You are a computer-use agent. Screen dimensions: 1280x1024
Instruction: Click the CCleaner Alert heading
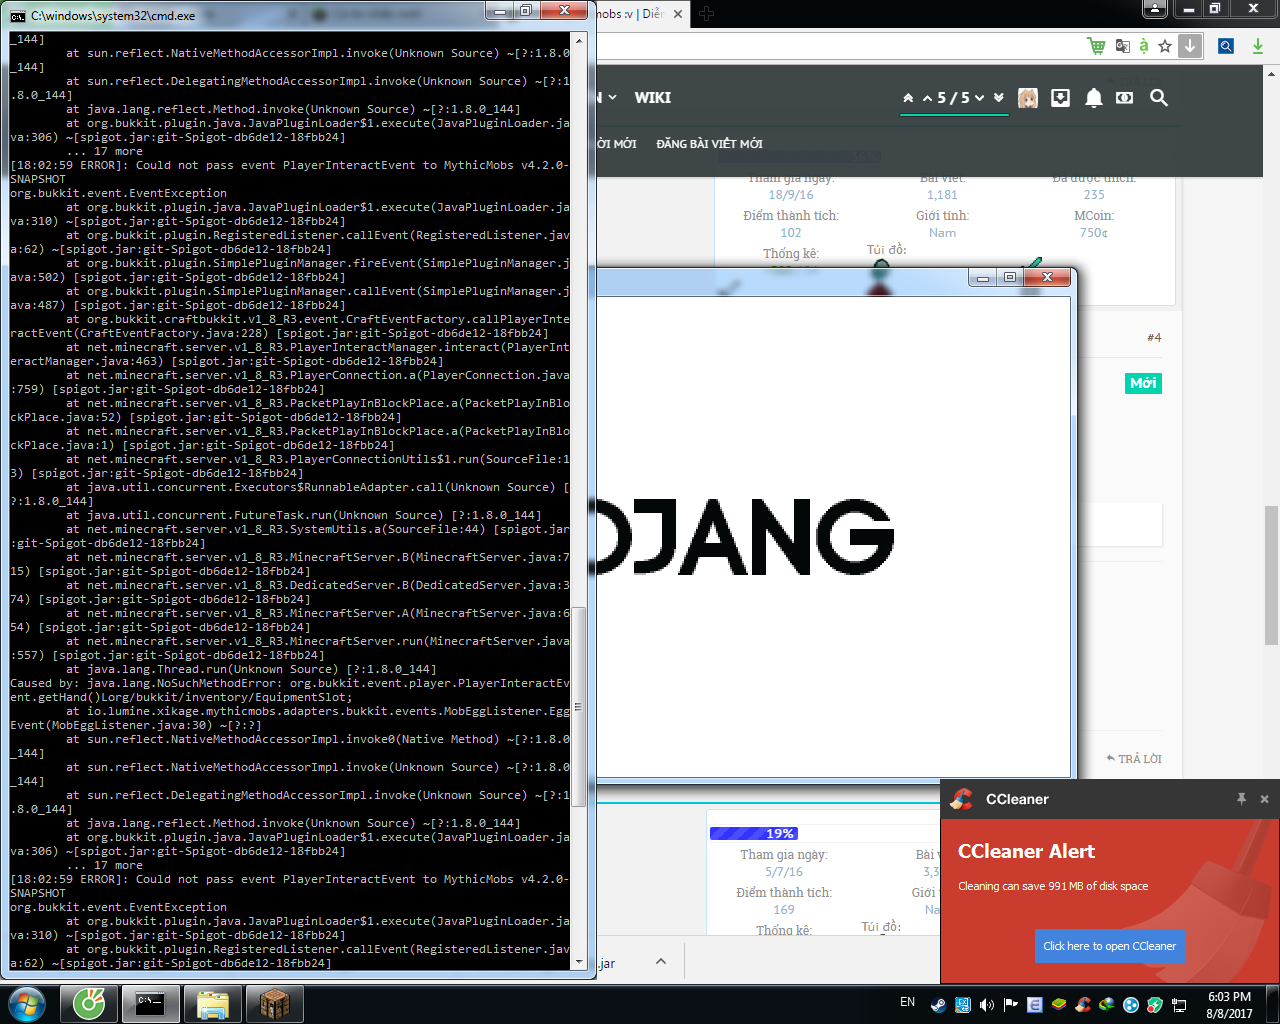pos(1027,851)
